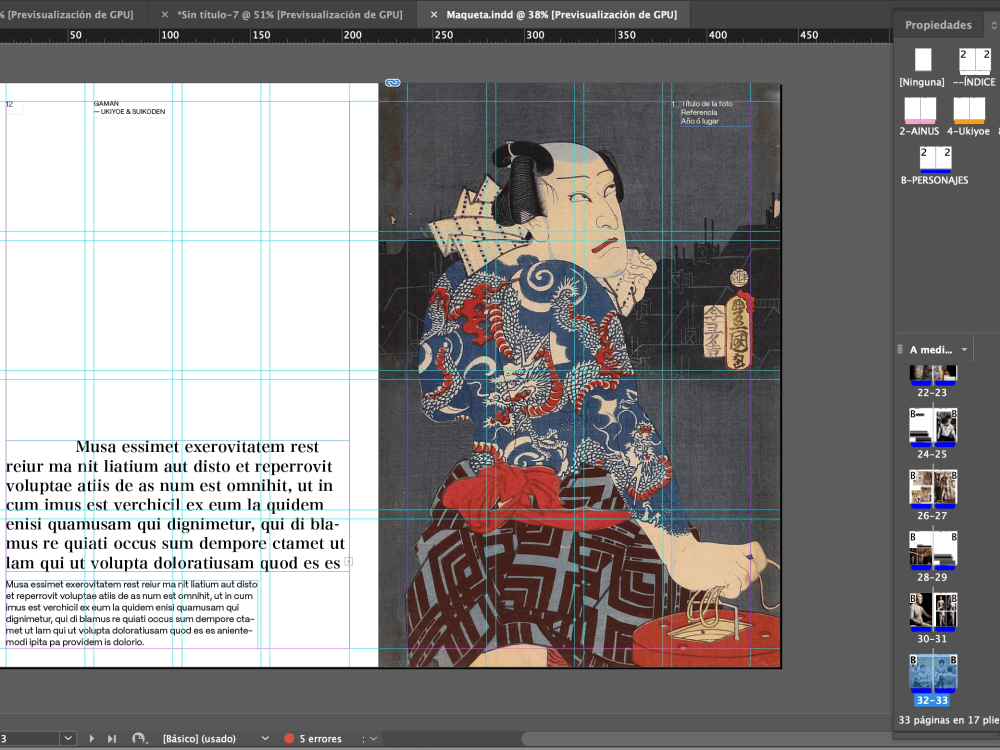The height and width of the screenshot is (750, 1000).
Task: Open the [Básico] (usado) profile dropdown
Action: 216,739
